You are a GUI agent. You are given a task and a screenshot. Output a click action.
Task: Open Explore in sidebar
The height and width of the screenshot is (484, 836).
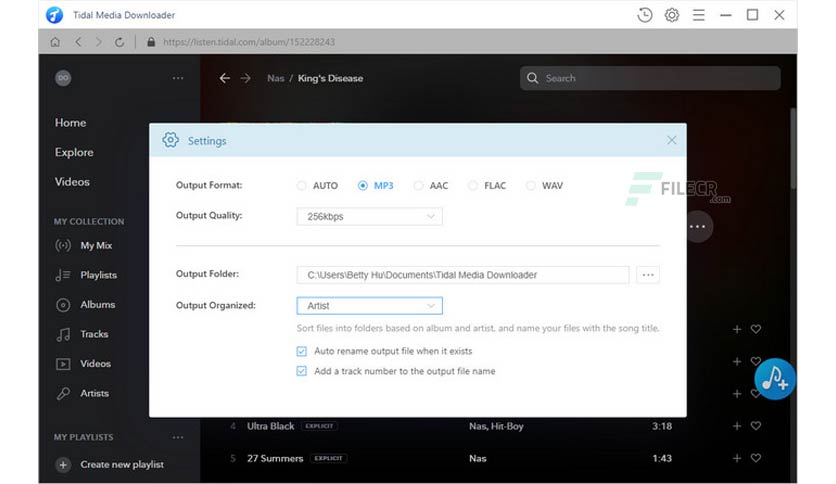coord(74,152)
